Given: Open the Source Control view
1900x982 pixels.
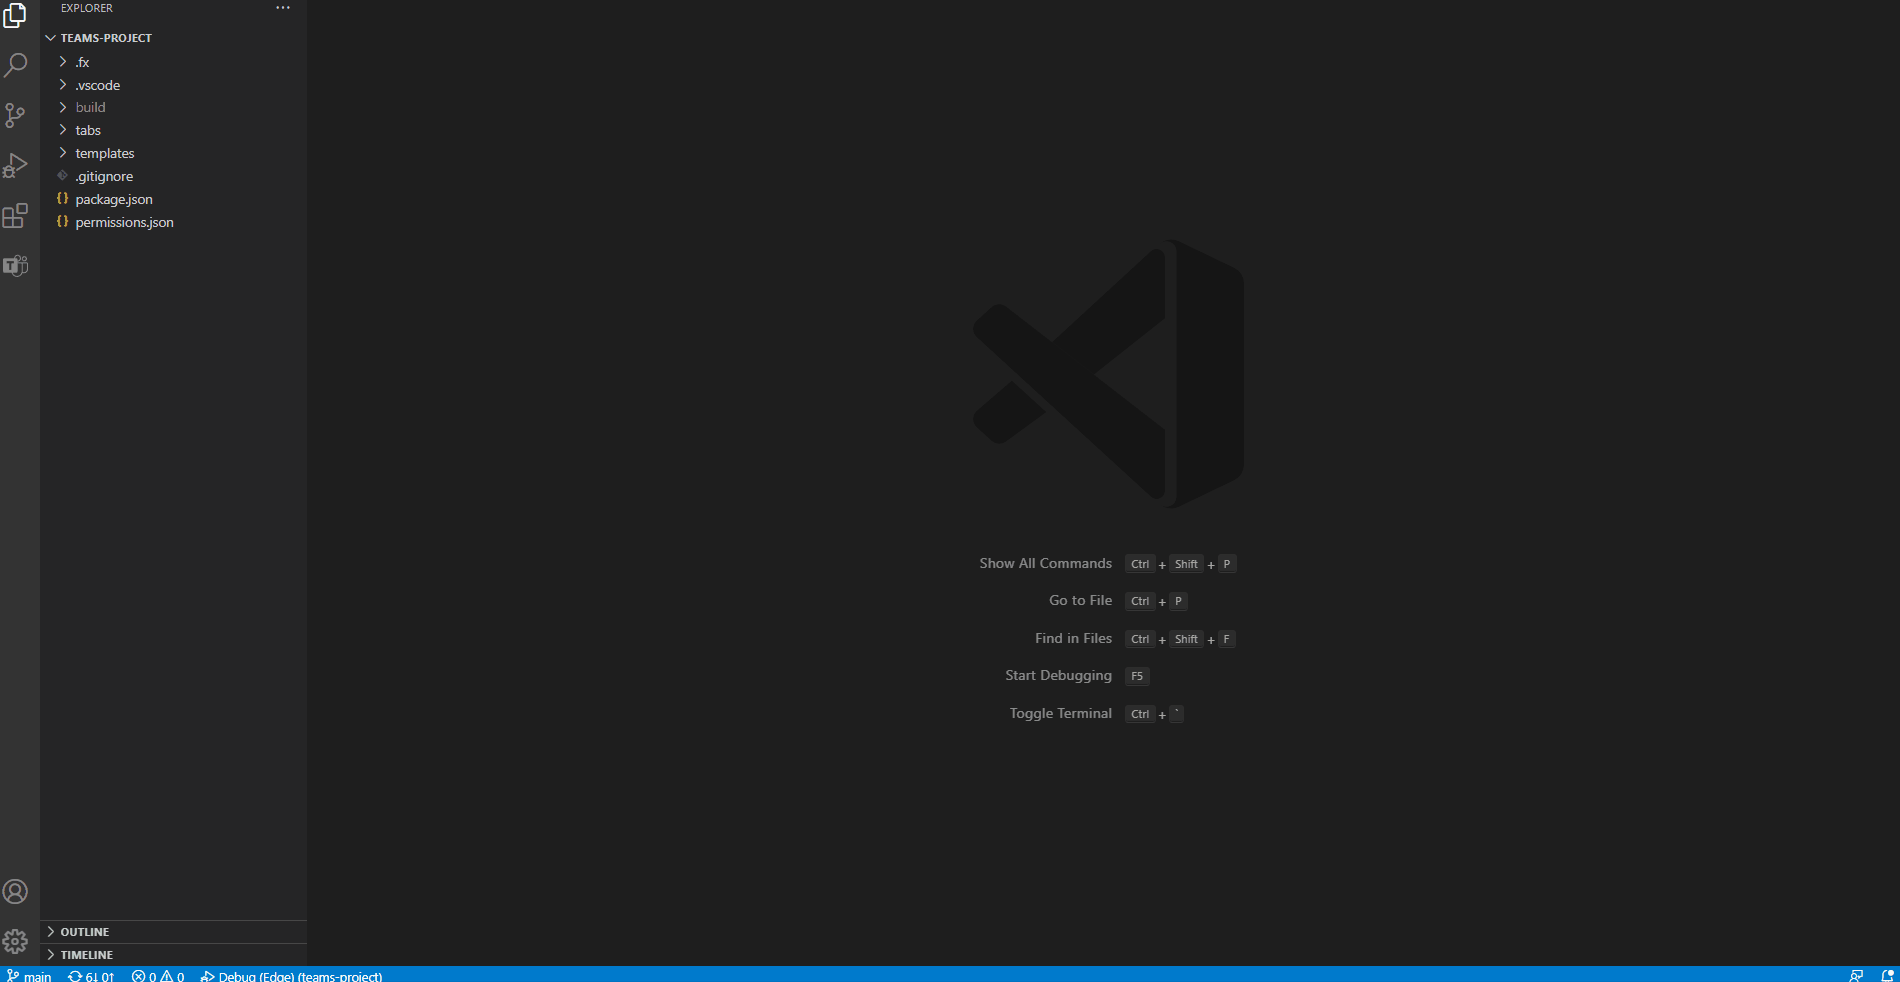Looking at the screenshot, I should [x=15, y=116].
